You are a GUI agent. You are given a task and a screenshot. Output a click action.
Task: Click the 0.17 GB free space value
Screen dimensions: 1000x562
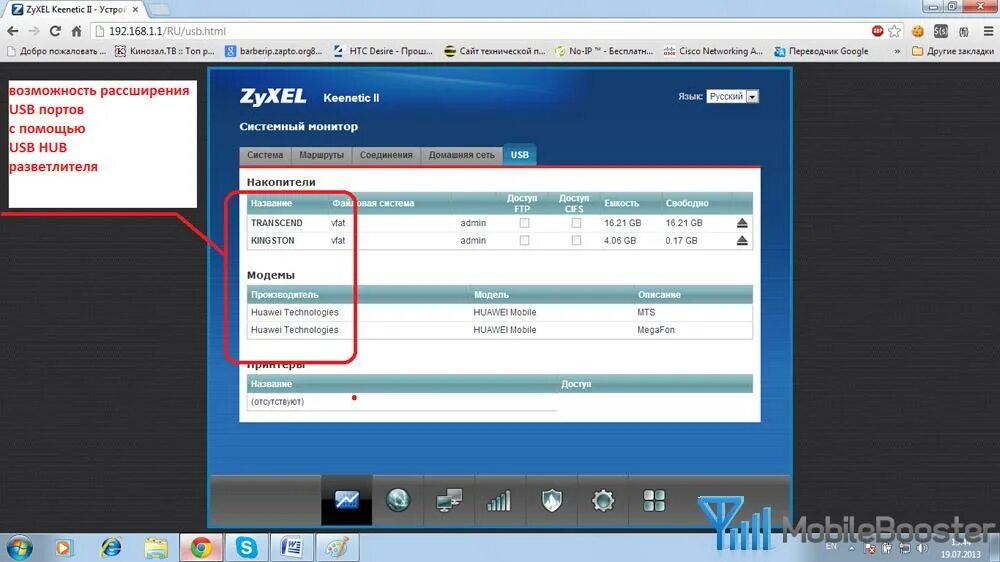point(681,240)
